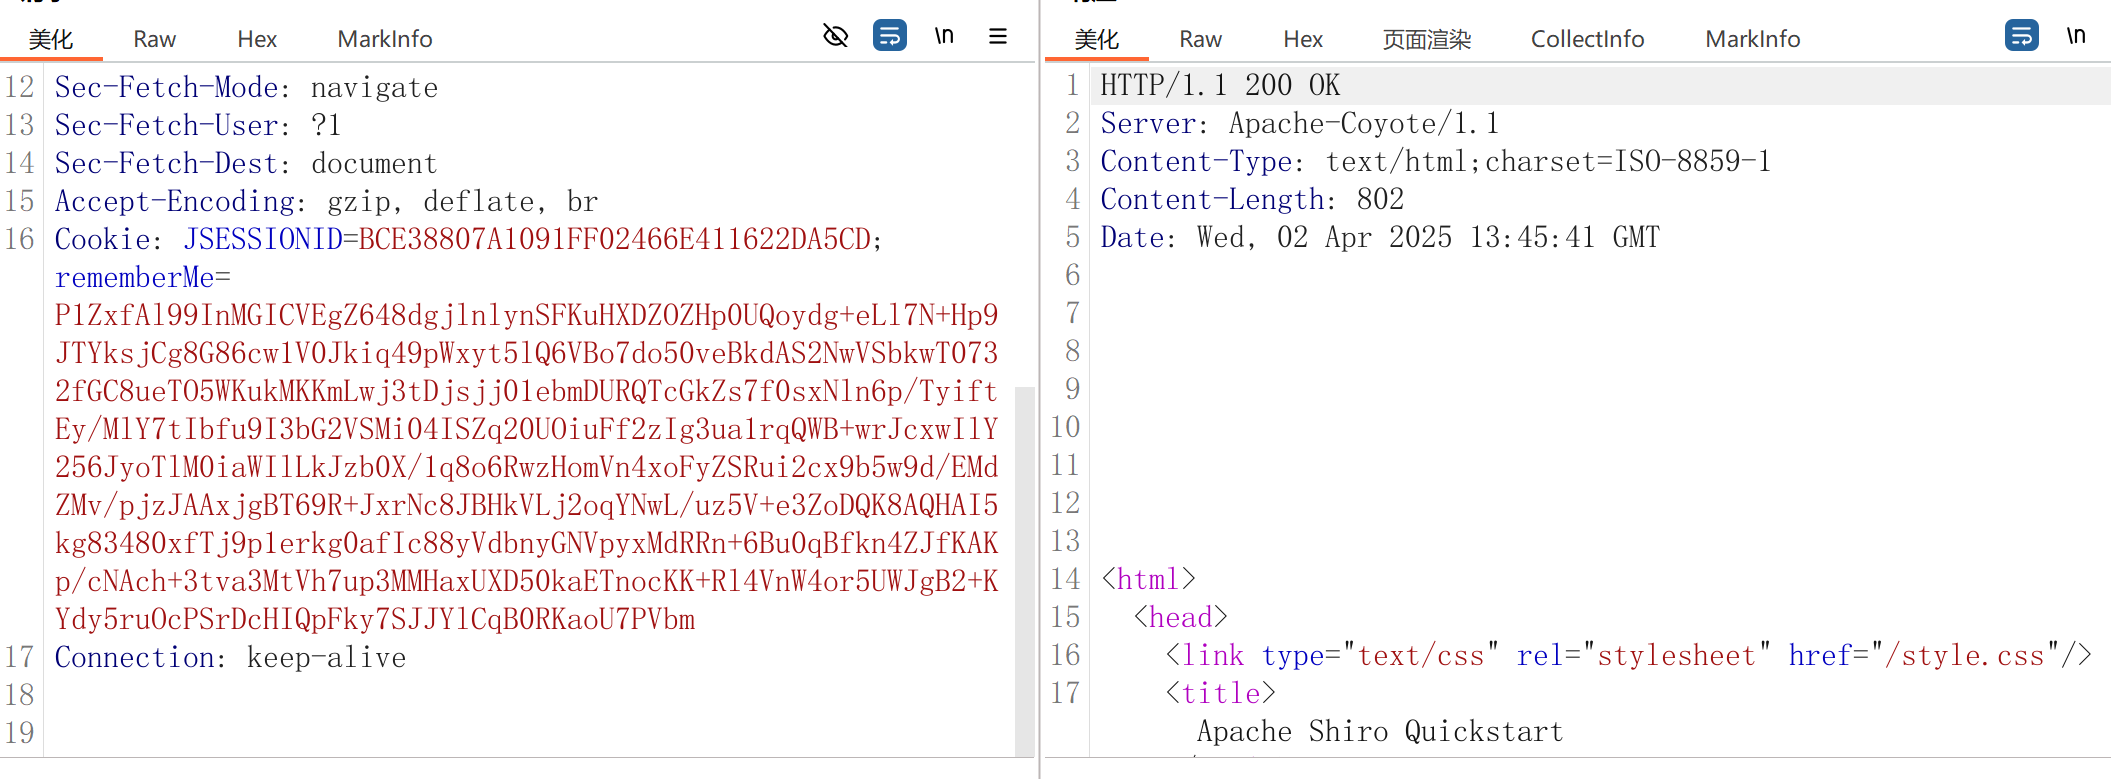The width and height of the screenshot is (2111, 779).
Task: Show newline characters in response panel
Action: click(2076, 37)
